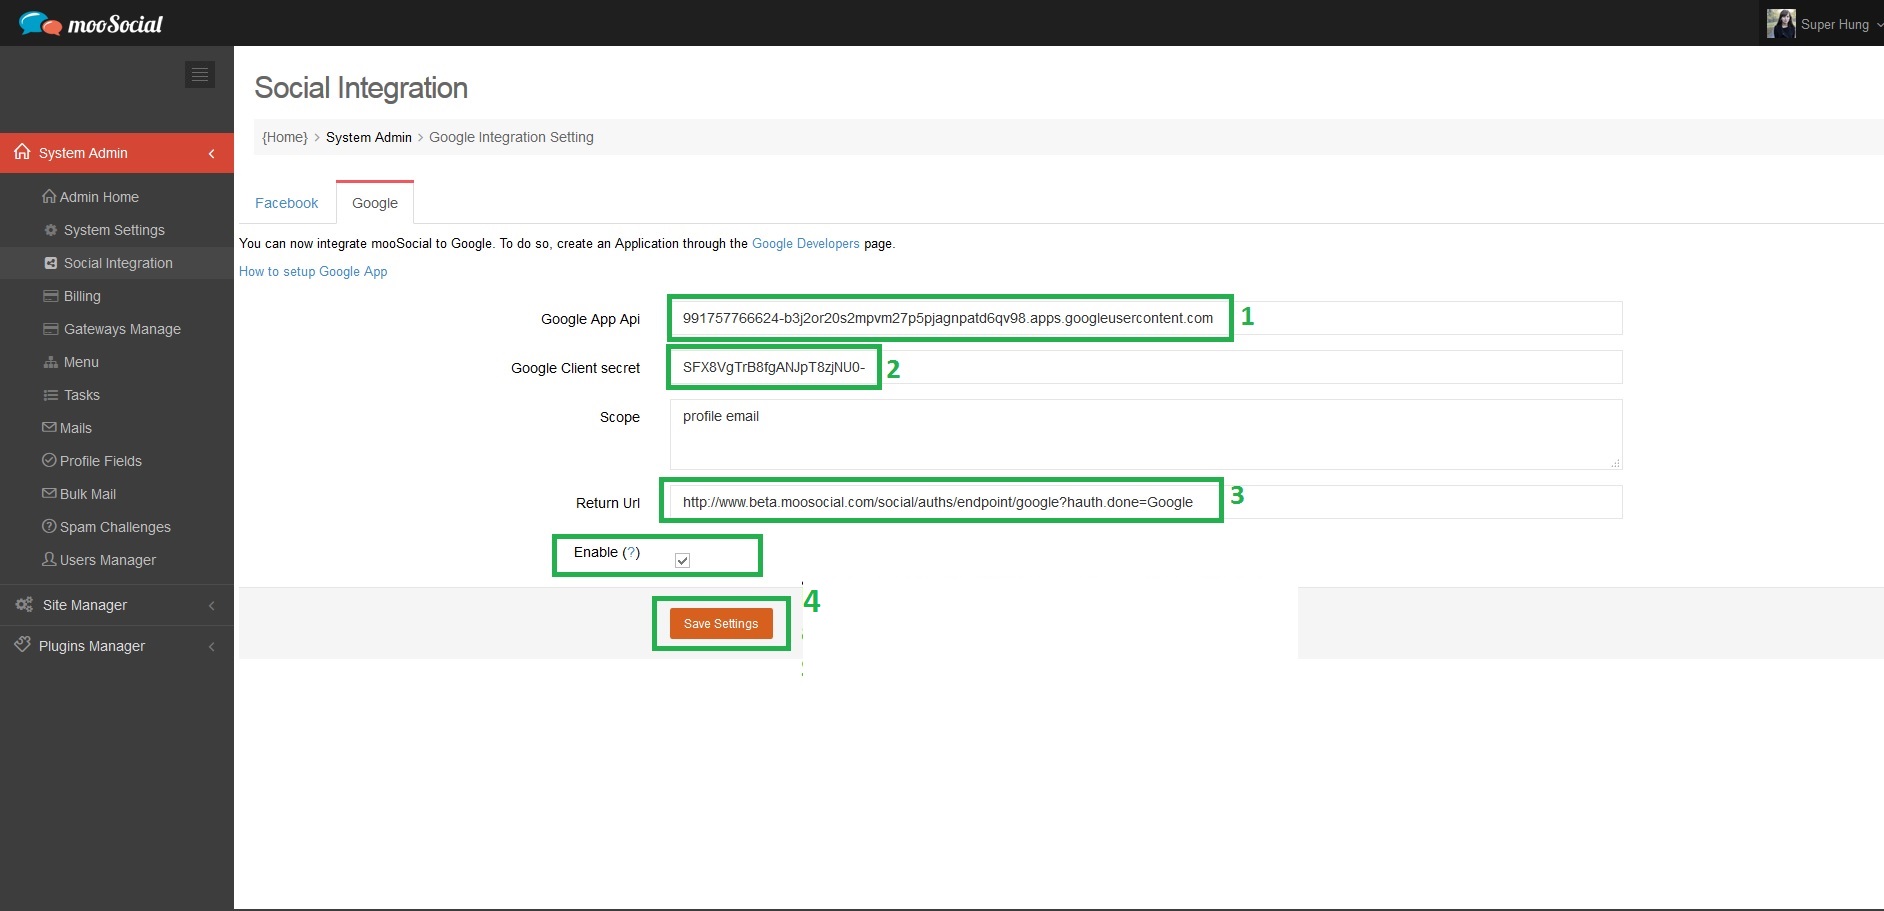Select the Google tab

pos(375,203)
